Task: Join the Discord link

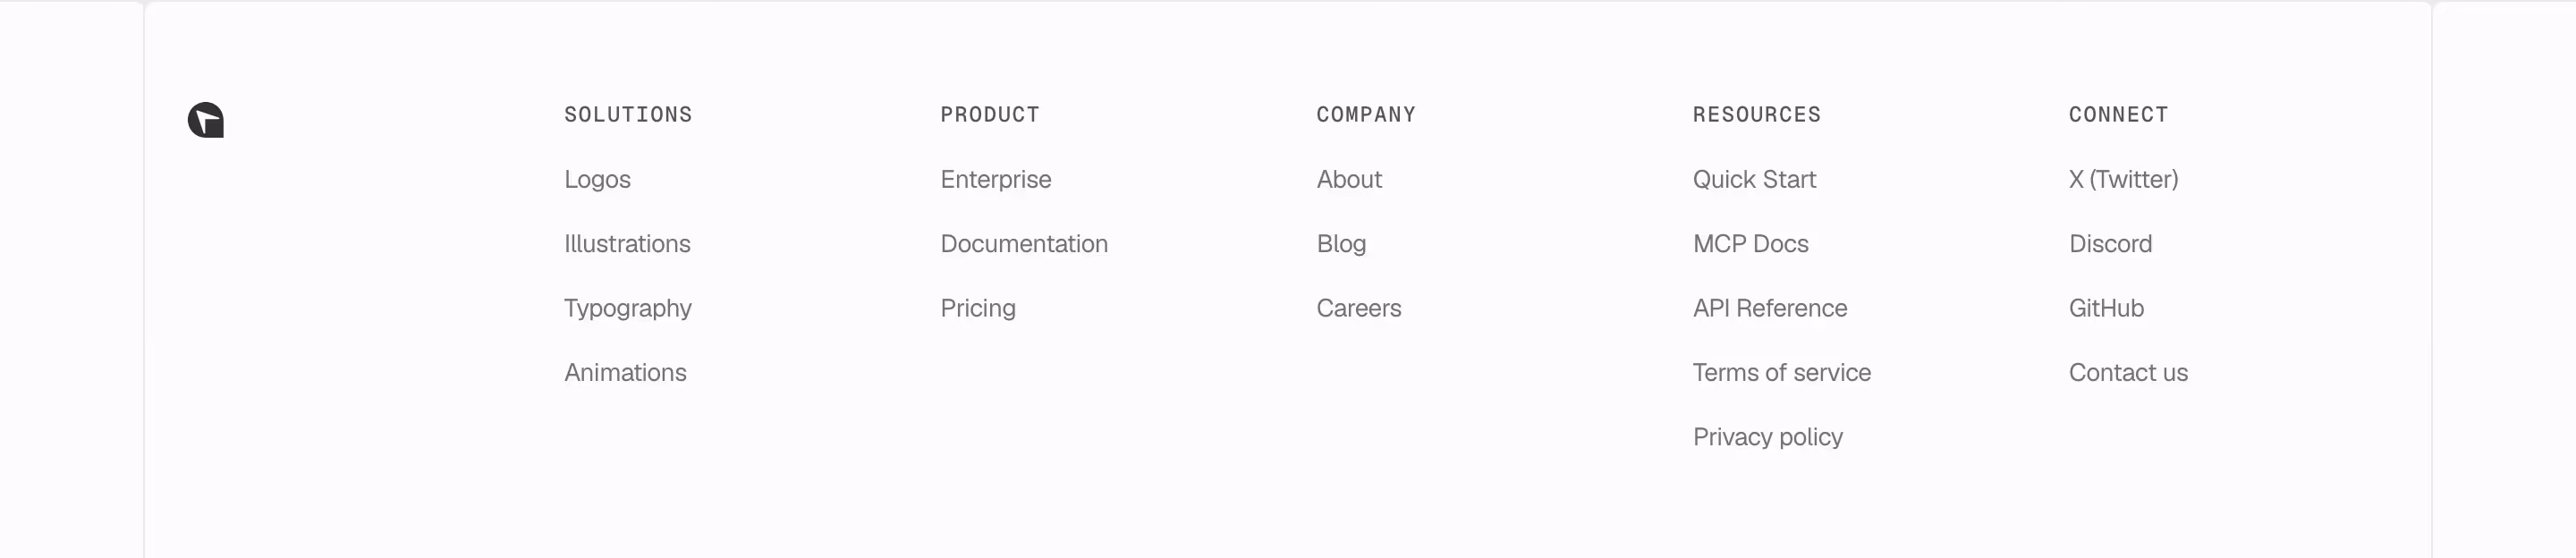Action: click(2110, 244)
